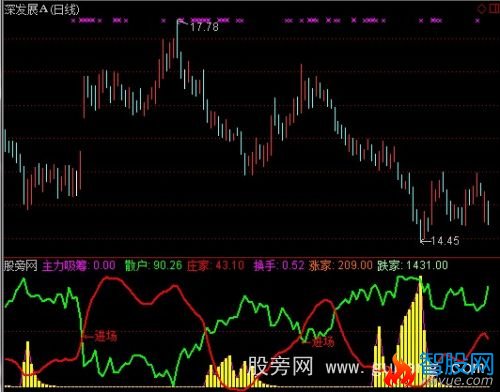Click the red window-layout icon beside the diamond
Screen dimensions: 500x392
(494, 9)
